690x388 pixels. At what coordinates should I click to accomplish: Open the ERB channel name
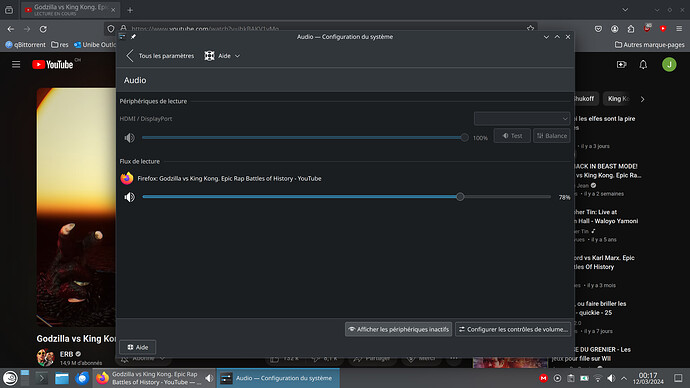tap(66, 354)
